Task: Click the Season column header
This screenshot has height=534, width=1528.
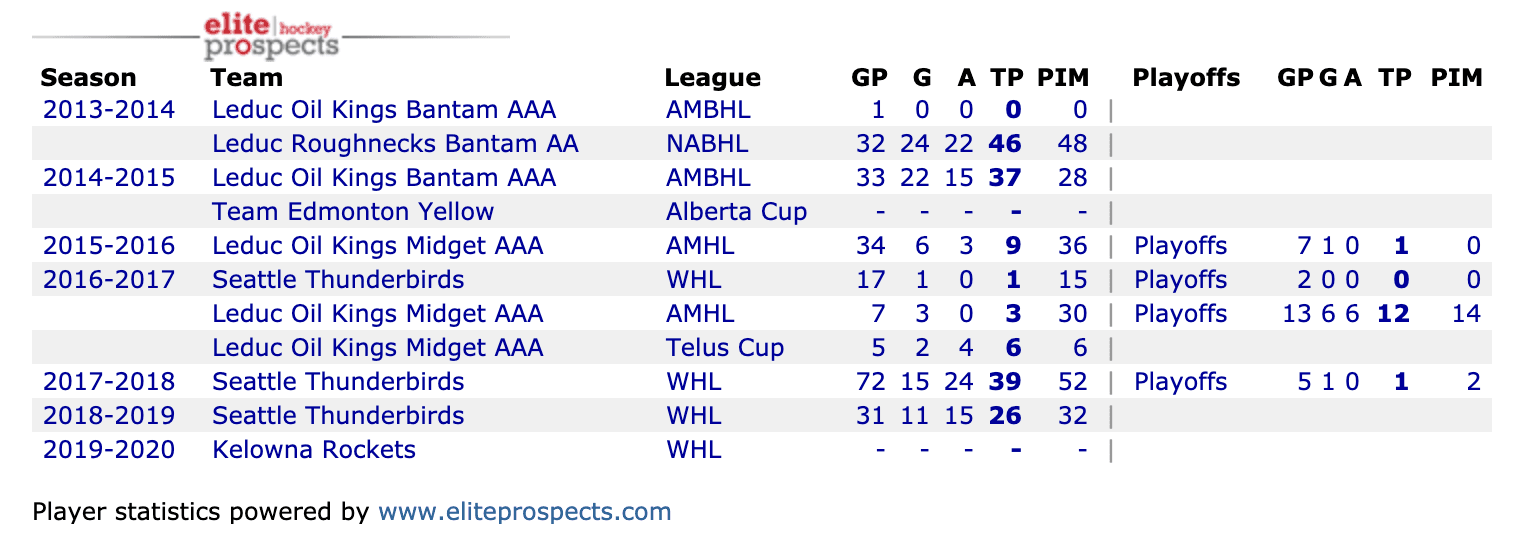Action: pos(88,78)
